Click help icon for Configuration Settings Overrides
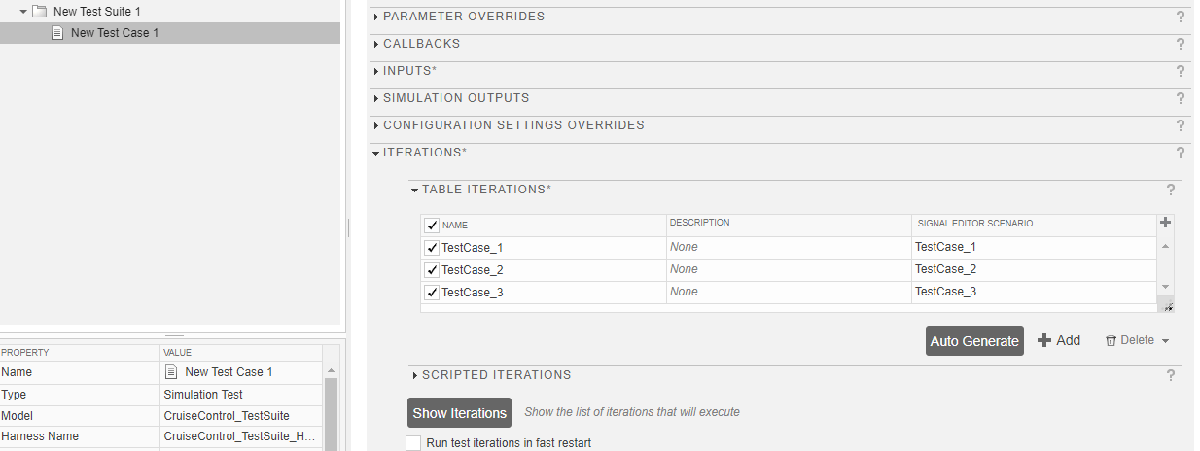Image resolution: width=1200 pixels, height=451 pixels. click(x=1180, y=125)
